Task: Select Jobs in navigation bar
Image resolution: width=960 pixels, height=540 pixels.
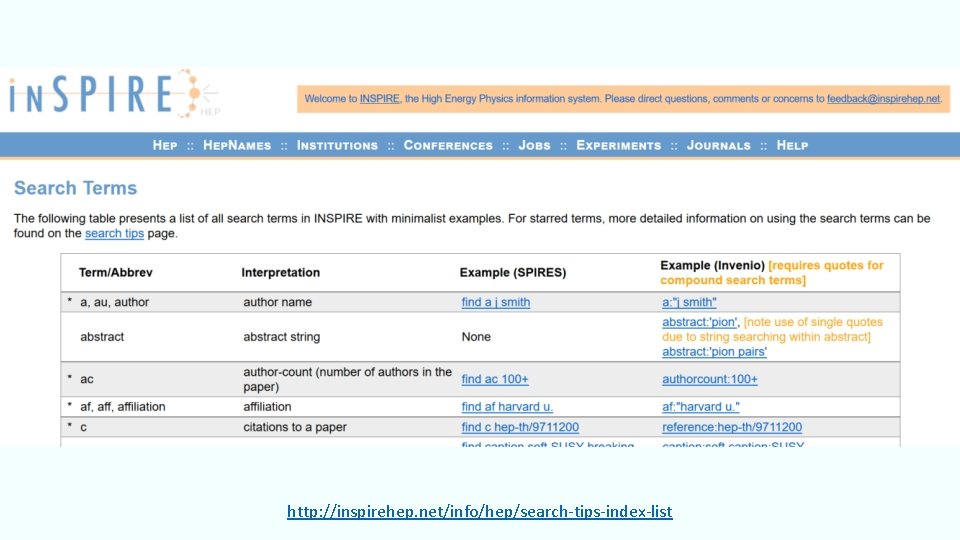Action: (534, 145)
